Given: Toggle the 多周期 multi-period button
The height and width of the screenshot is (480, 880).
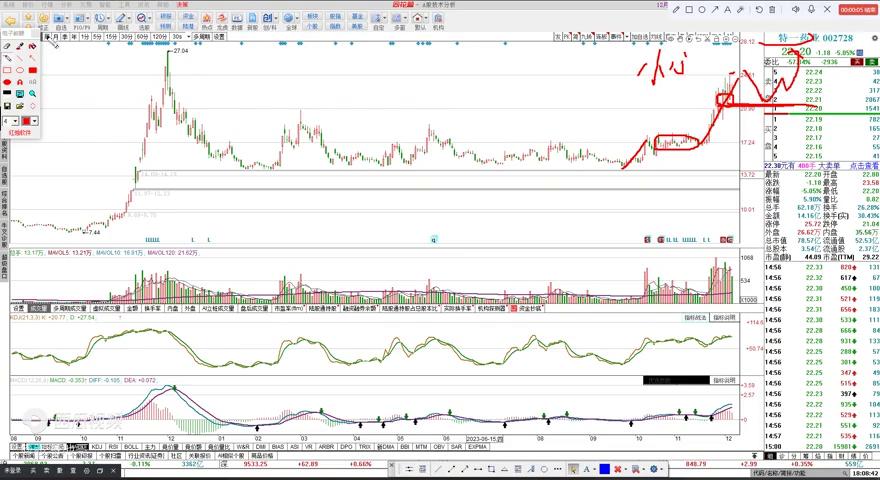Looking at the screenshot, I should click(202, 36).
